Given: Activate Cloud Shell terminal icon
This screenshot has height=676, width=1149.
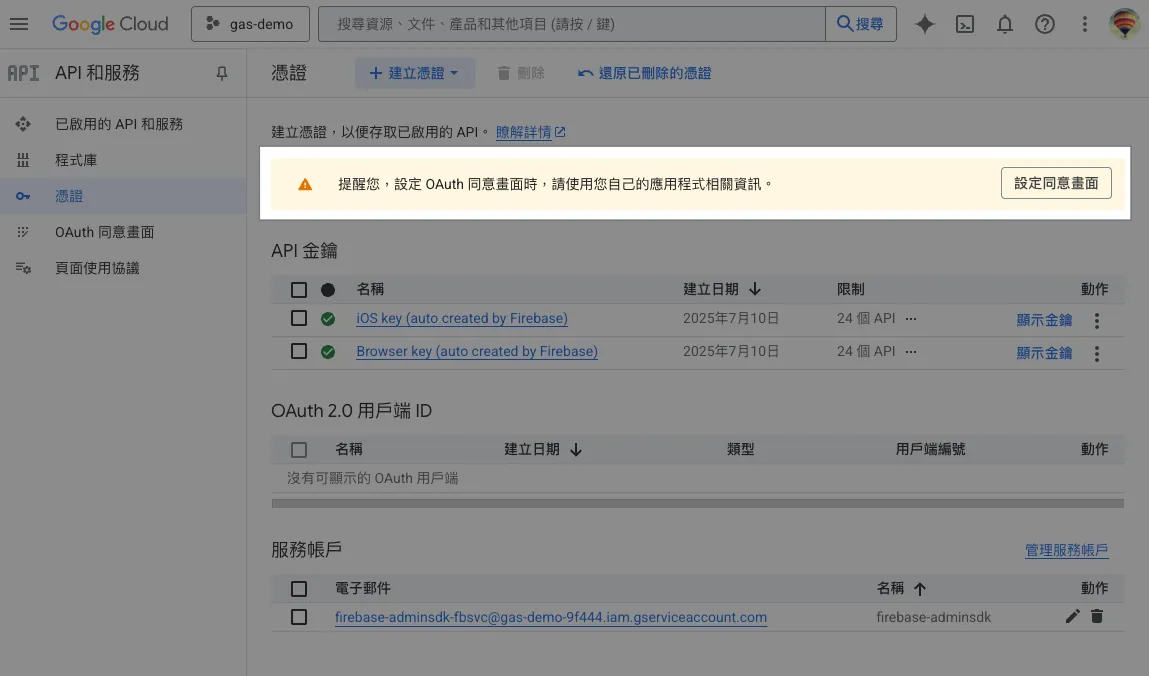Looking at the screenshot, I should click(x=965, y=25).
